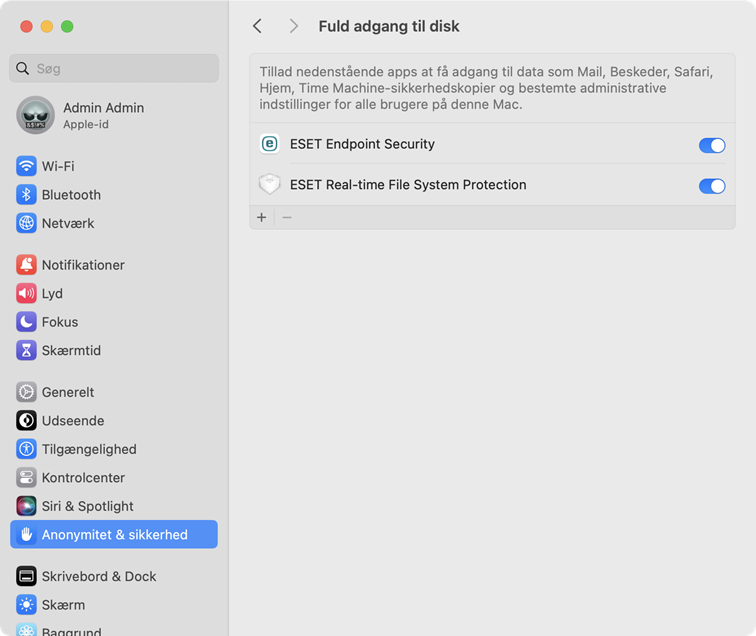Open Fokus moon icon
The width and height of the screenshot is (756, 636).
click(x=26, y=322)
